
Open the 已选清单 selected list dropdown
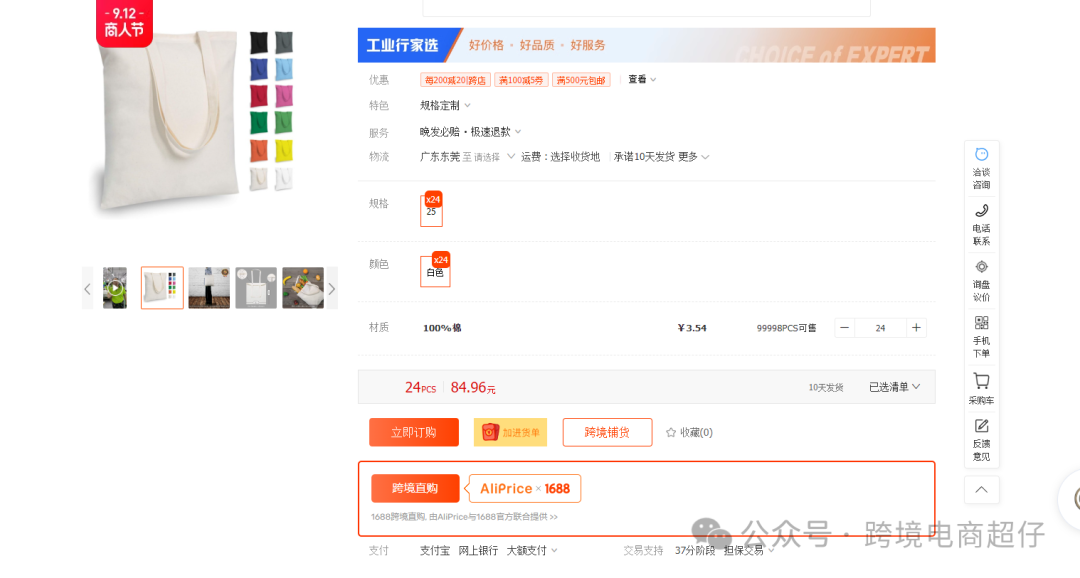(x=893, y=387)
